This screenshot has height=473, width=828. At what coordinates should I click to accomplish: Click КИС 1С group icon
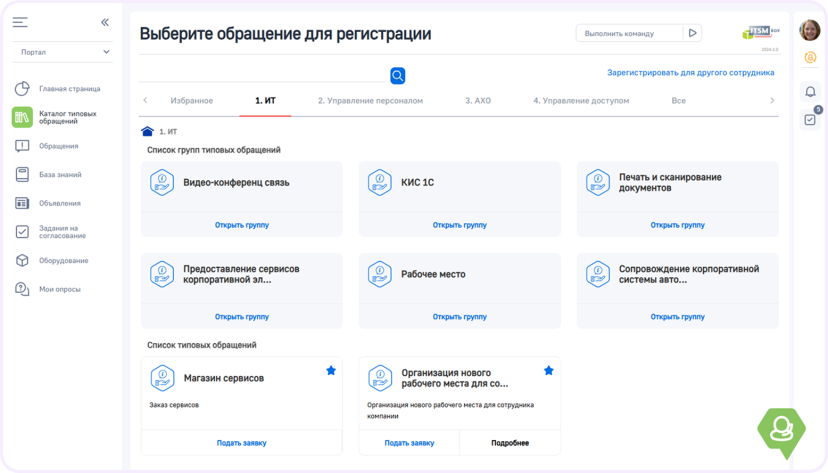coord(380,183)
